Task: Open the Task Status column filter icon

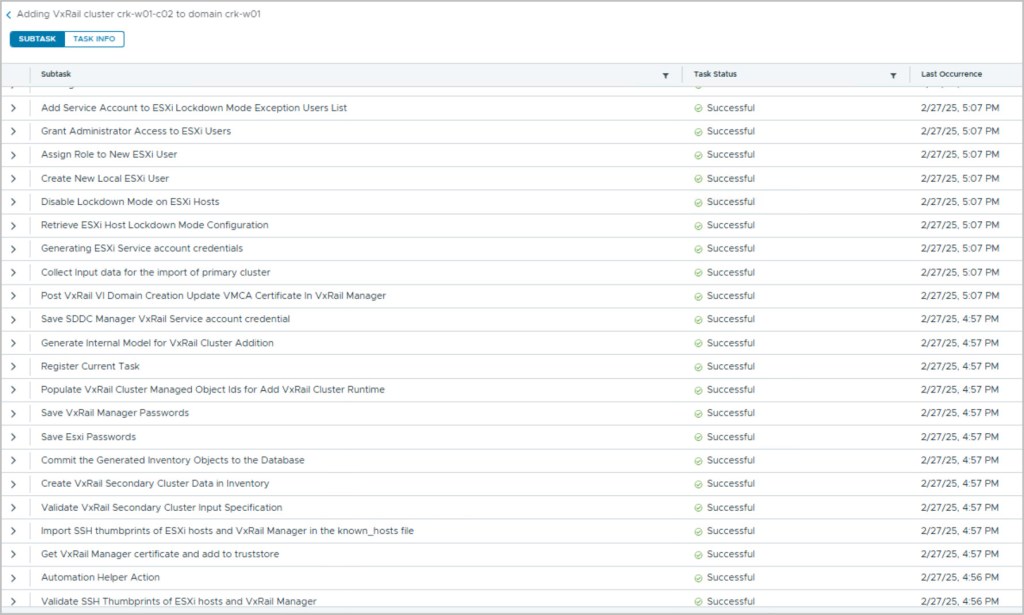Action: point(892,75)
